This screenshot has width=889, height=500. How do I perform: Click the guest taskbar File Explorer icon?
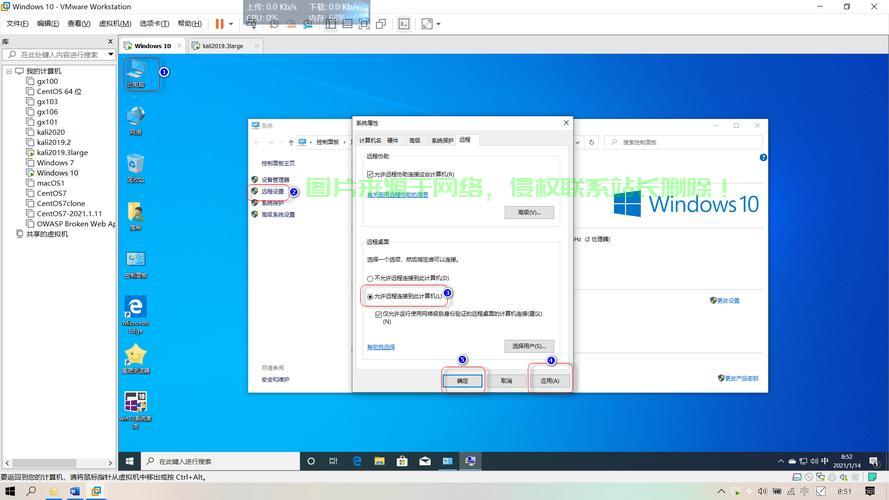pos(379,461)
